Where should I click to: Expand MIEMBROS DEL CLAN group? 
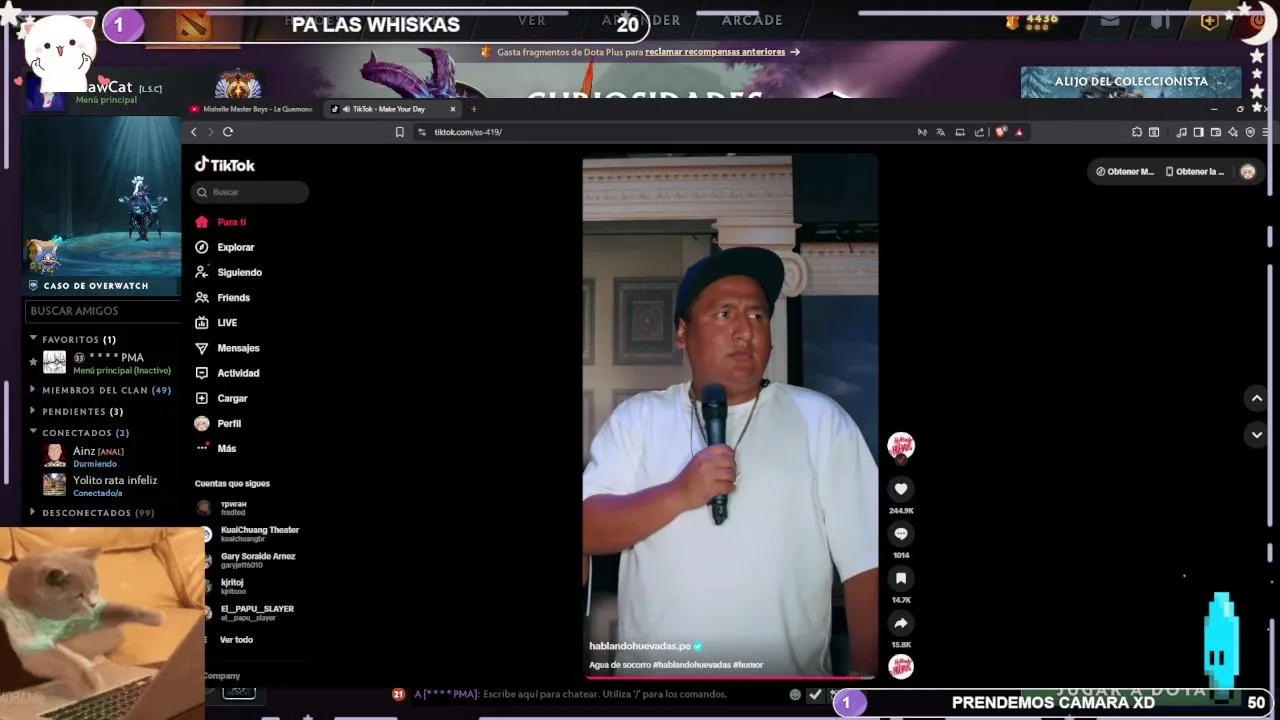[100, 391]
